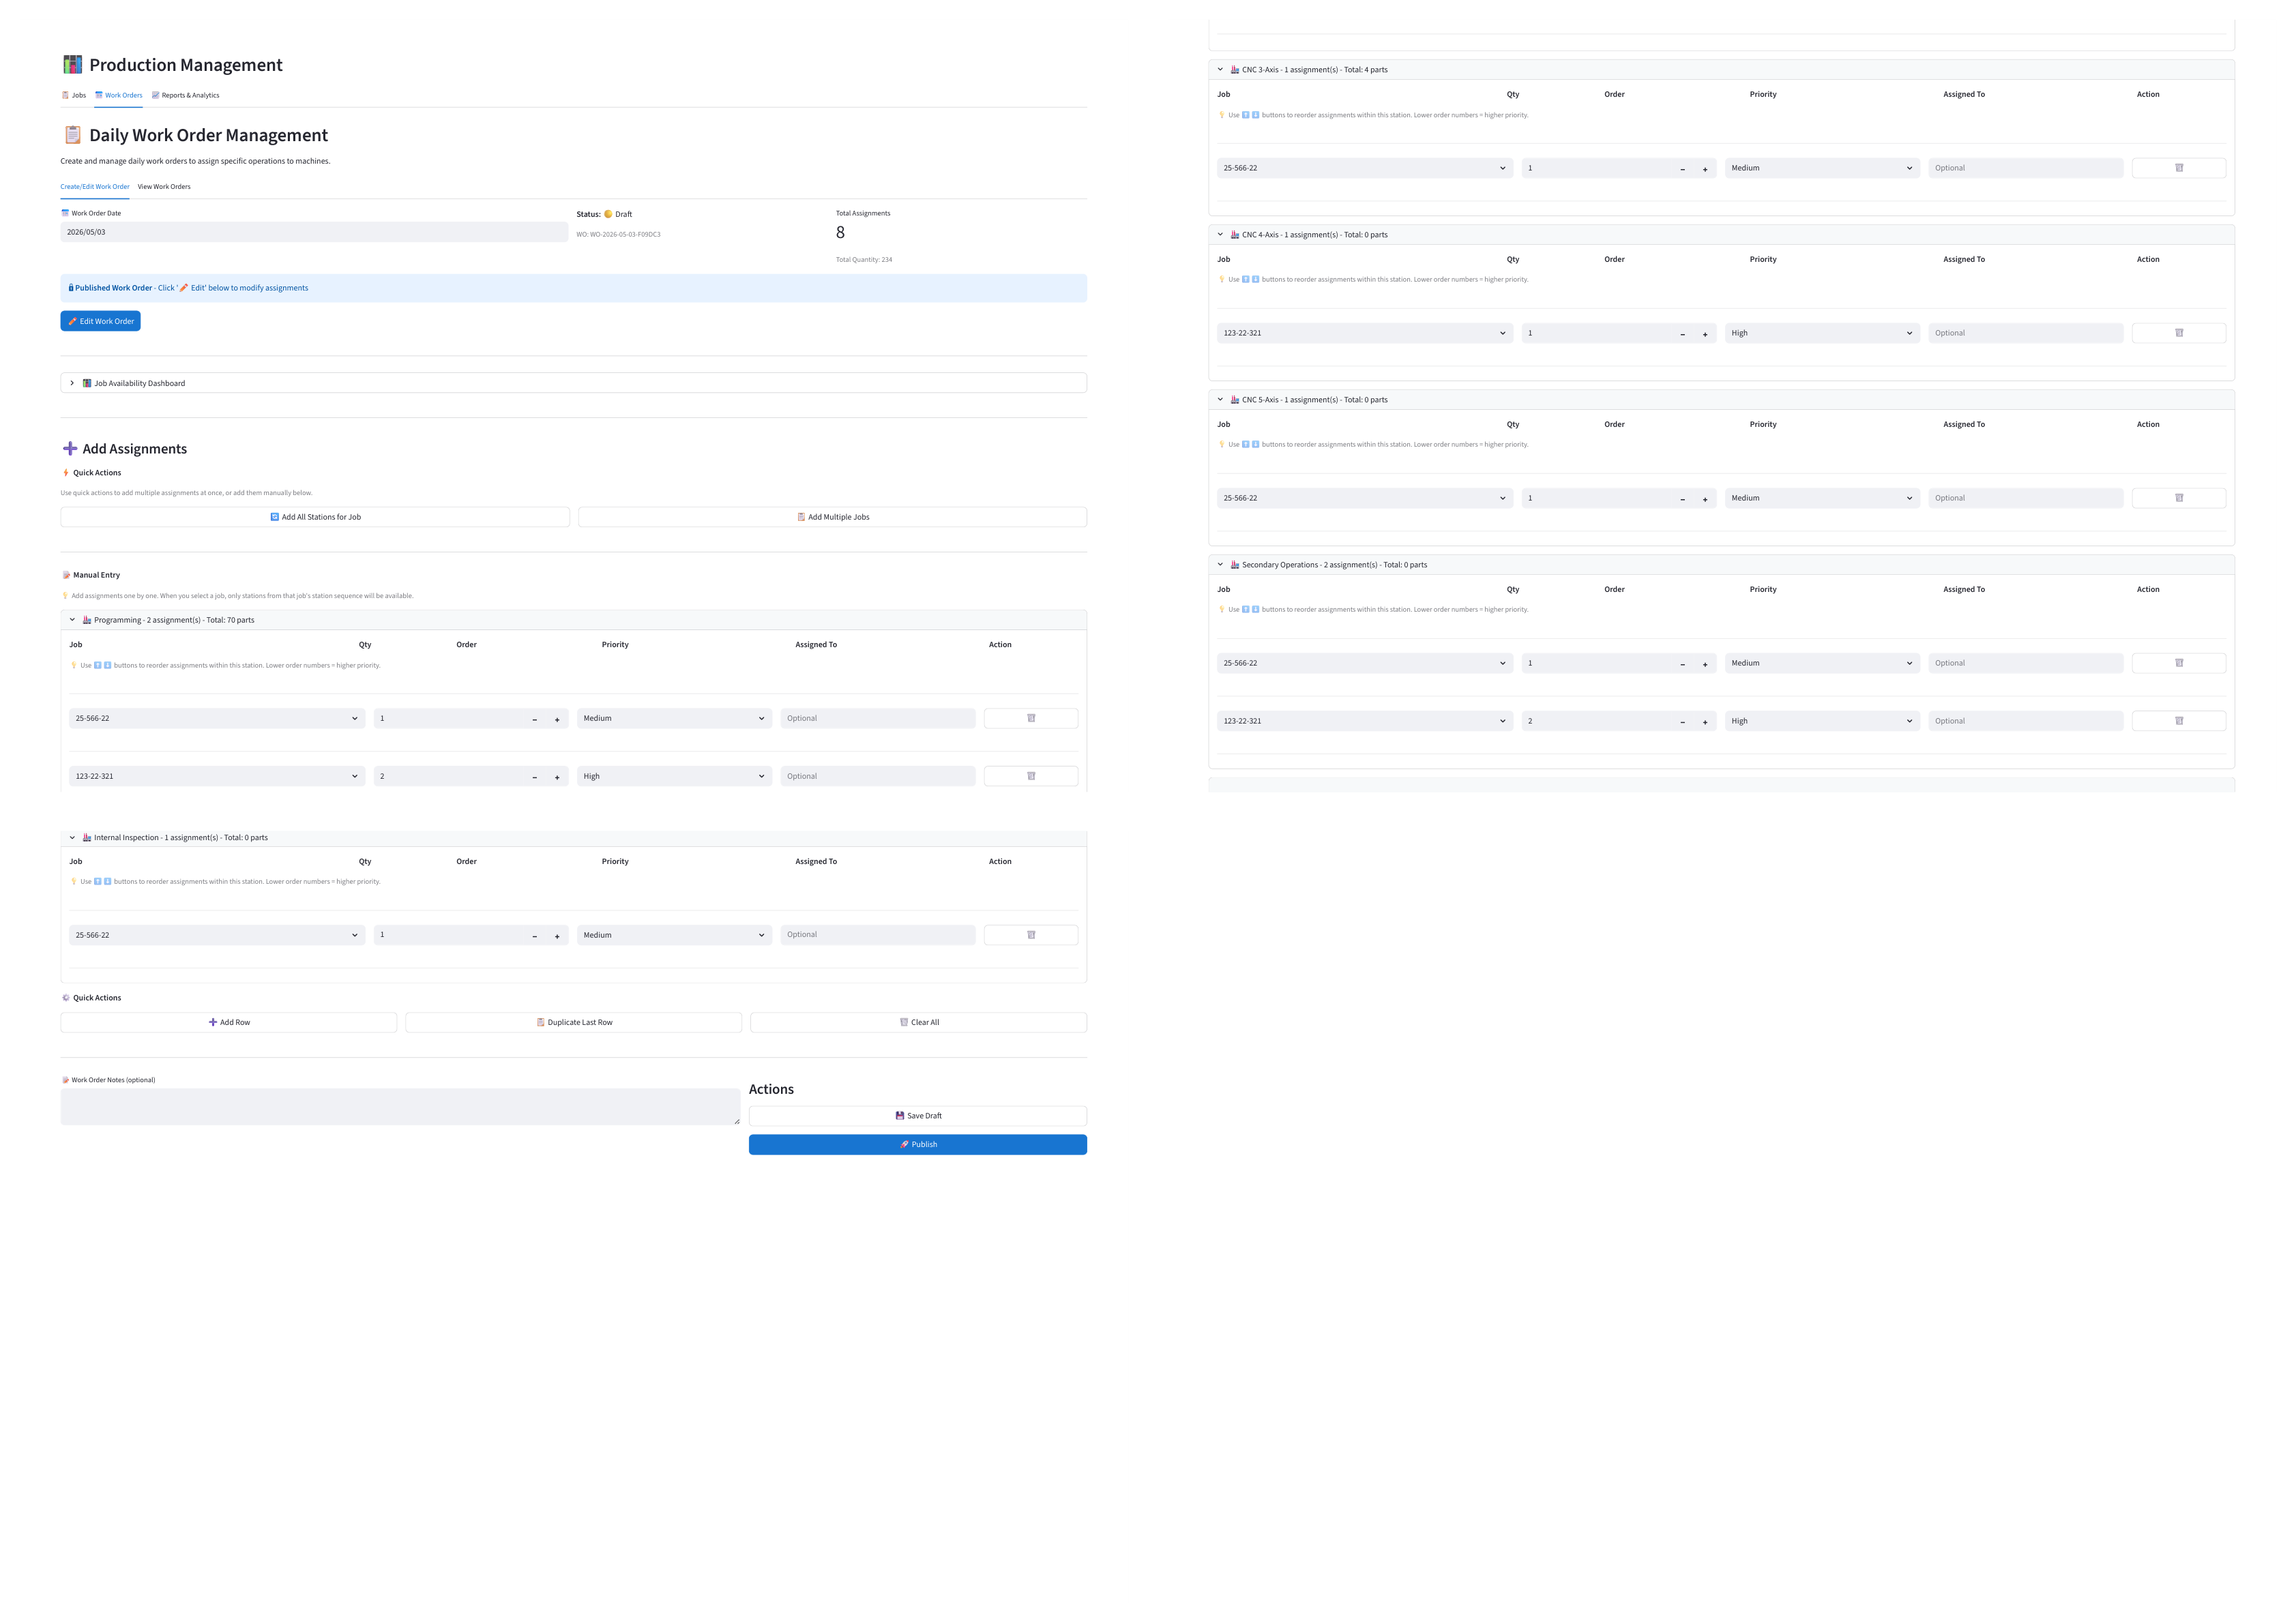
Task: Open priority dropdown in CNC 3-Axis row
Action: click(x=1822, y=168)
